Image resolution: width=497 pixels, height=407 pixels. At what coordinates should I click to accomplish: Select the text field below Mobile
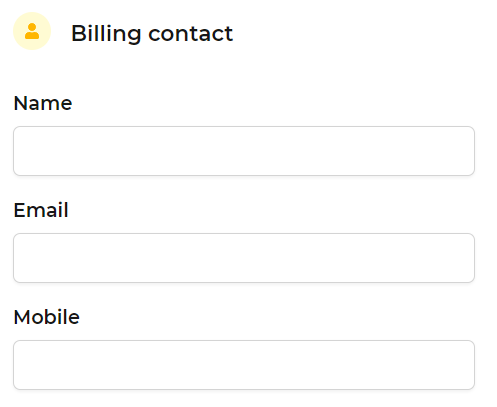244,365
